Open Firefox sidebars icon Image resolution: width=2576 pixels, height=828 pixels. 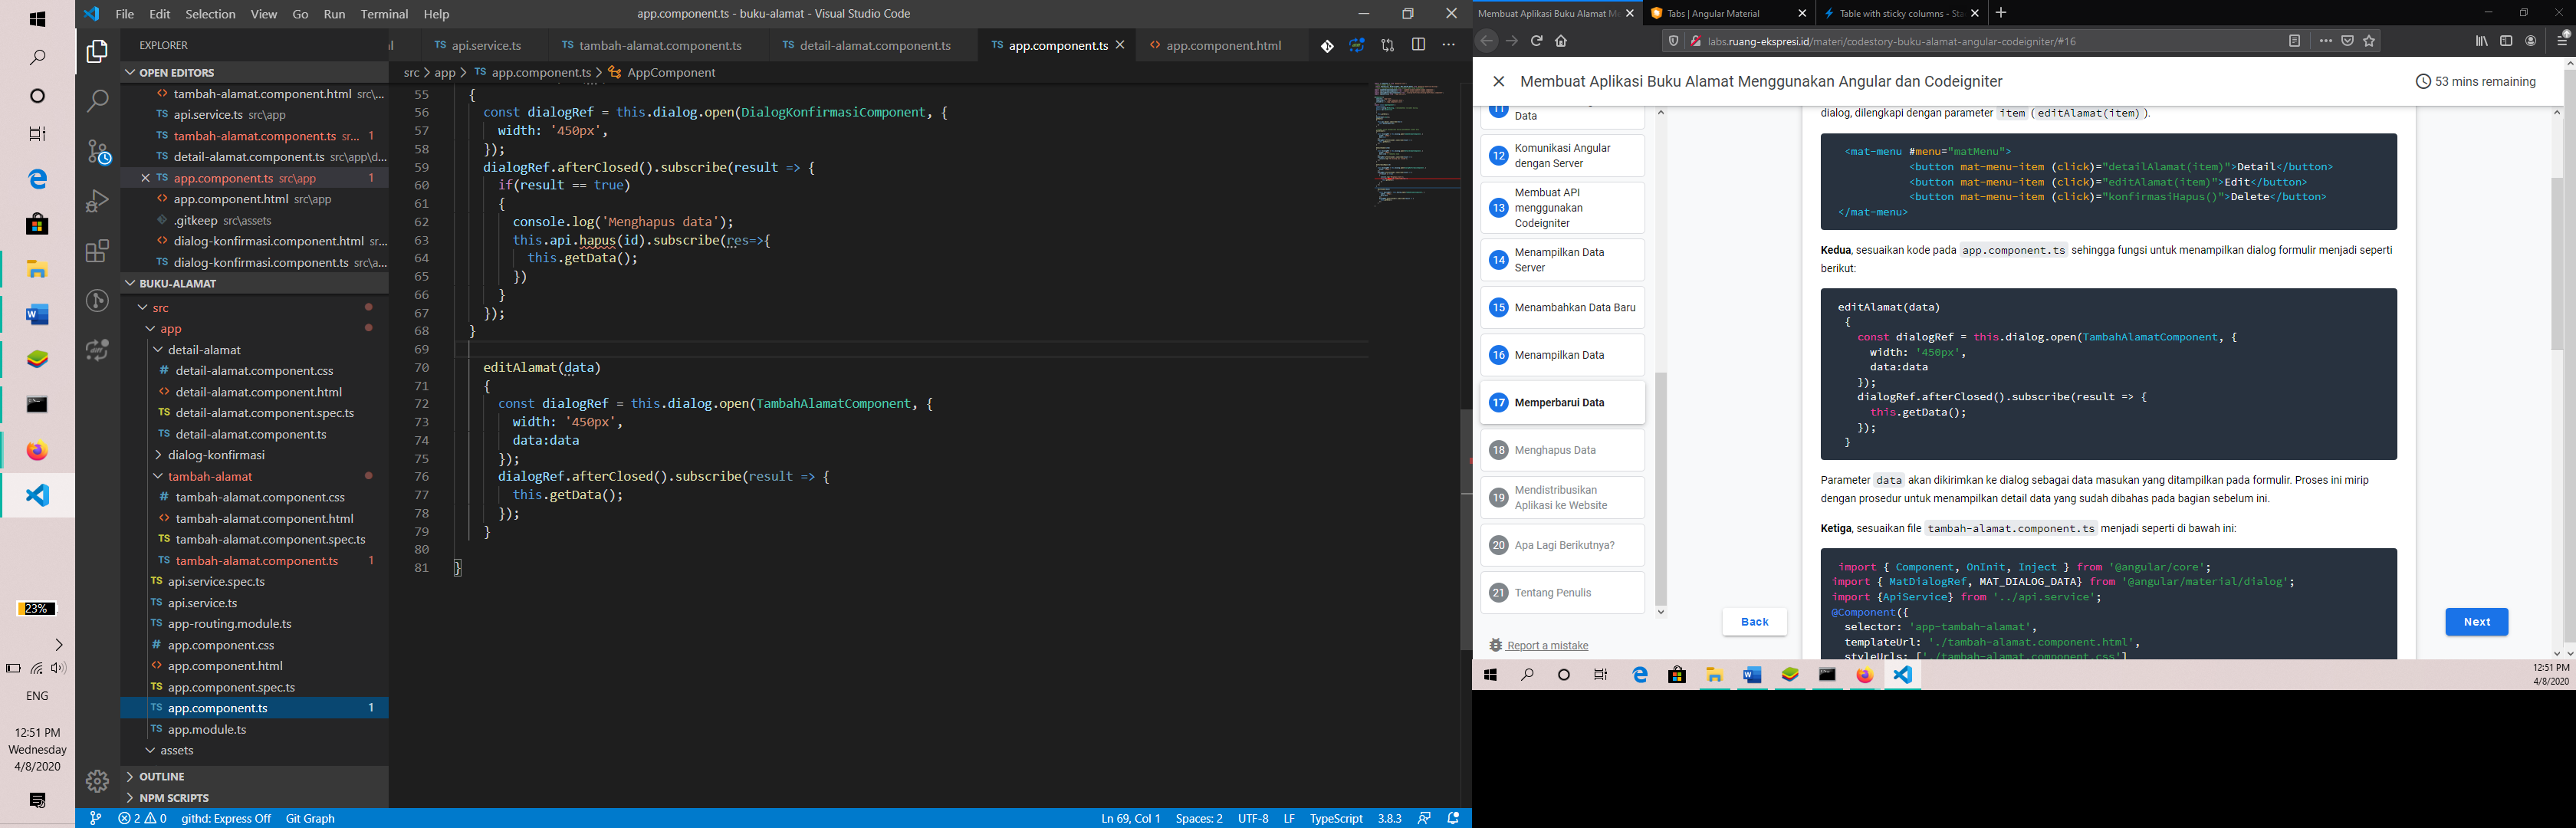click(2506, 41)
